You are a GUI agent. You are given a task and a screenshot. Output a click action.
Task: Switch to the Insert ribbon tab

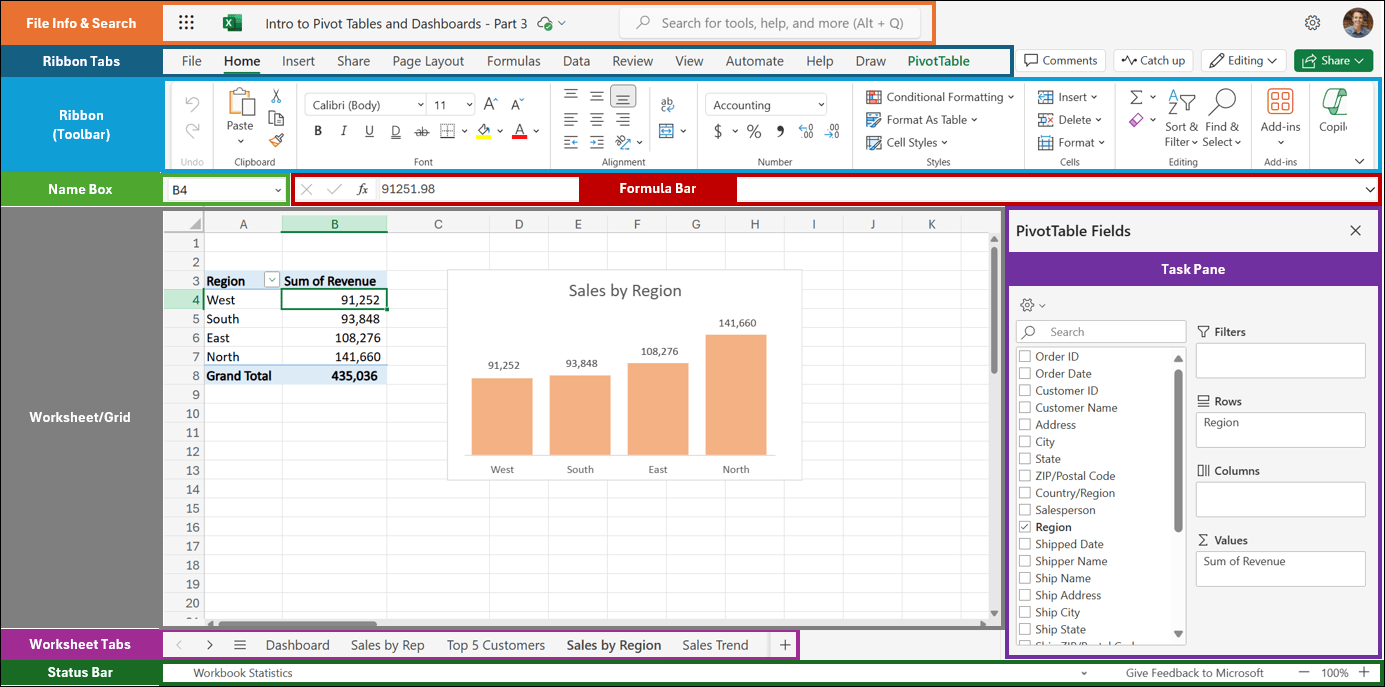(x=298, y=61)
